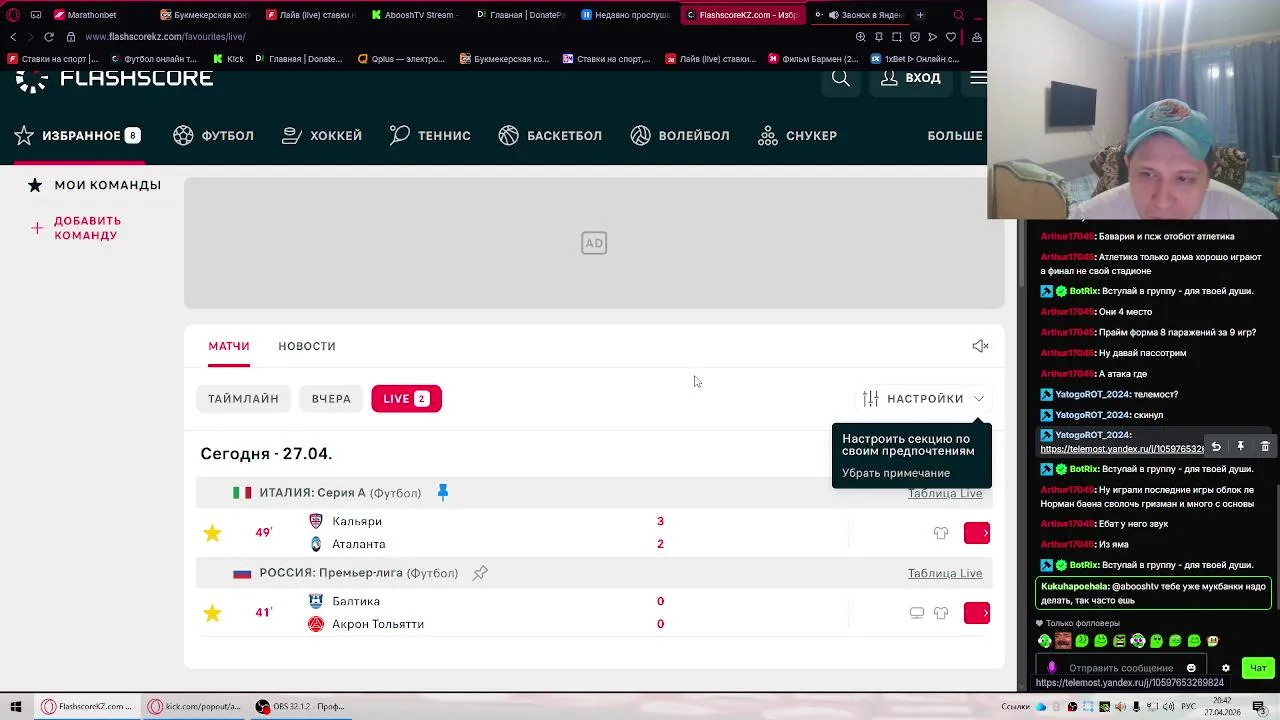The width and height of the screenshot is (1280, 720).
Task: Select the Вчера filter
Action: click(331, 399)
